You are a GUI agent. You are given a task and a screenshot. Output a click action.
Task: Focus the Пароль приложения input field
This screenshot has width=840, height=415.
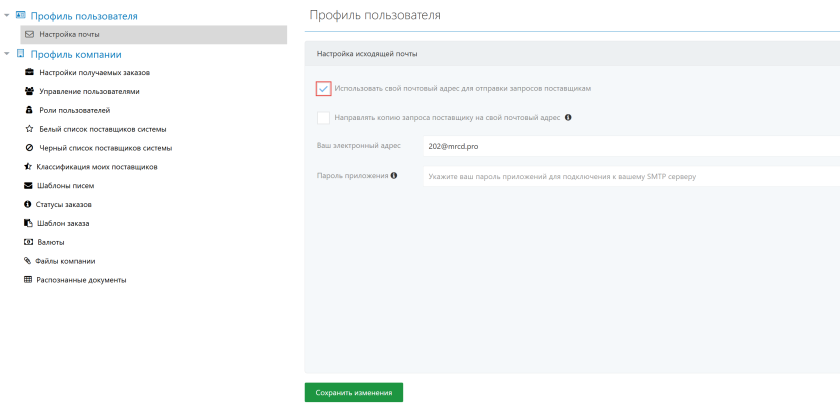point(632,176)
